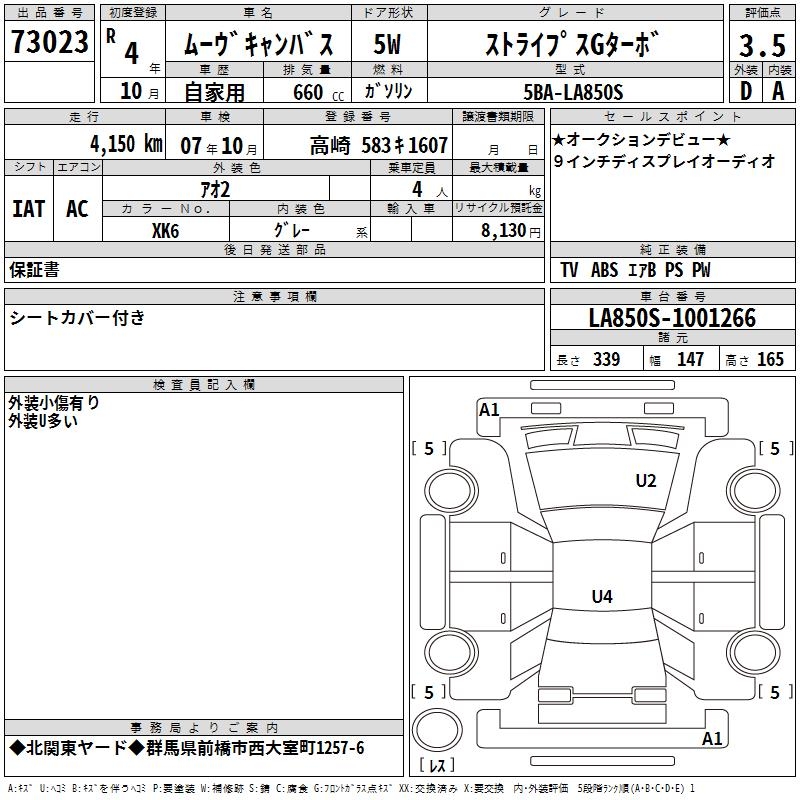The width and height of the screenshot is (800, 800).
Task: Click the spare tire circle in diagram
Action: click(436, 731)
